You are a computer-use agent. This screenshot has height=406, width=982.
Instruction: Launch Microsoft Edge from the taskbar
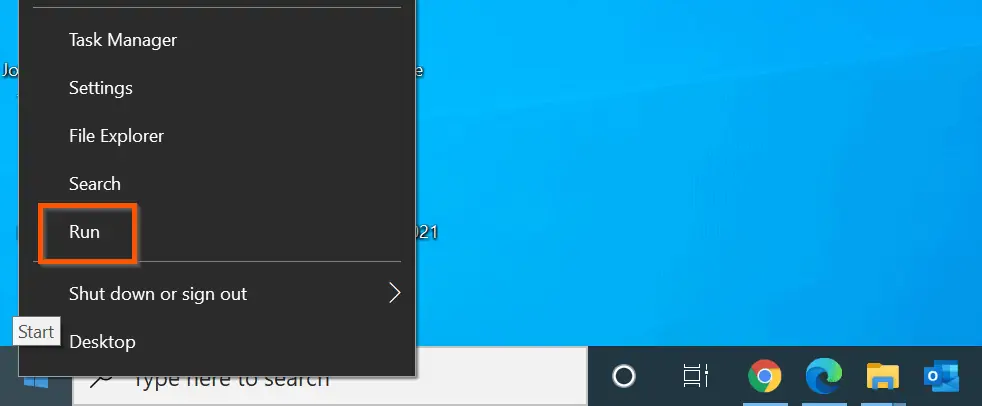824,376
